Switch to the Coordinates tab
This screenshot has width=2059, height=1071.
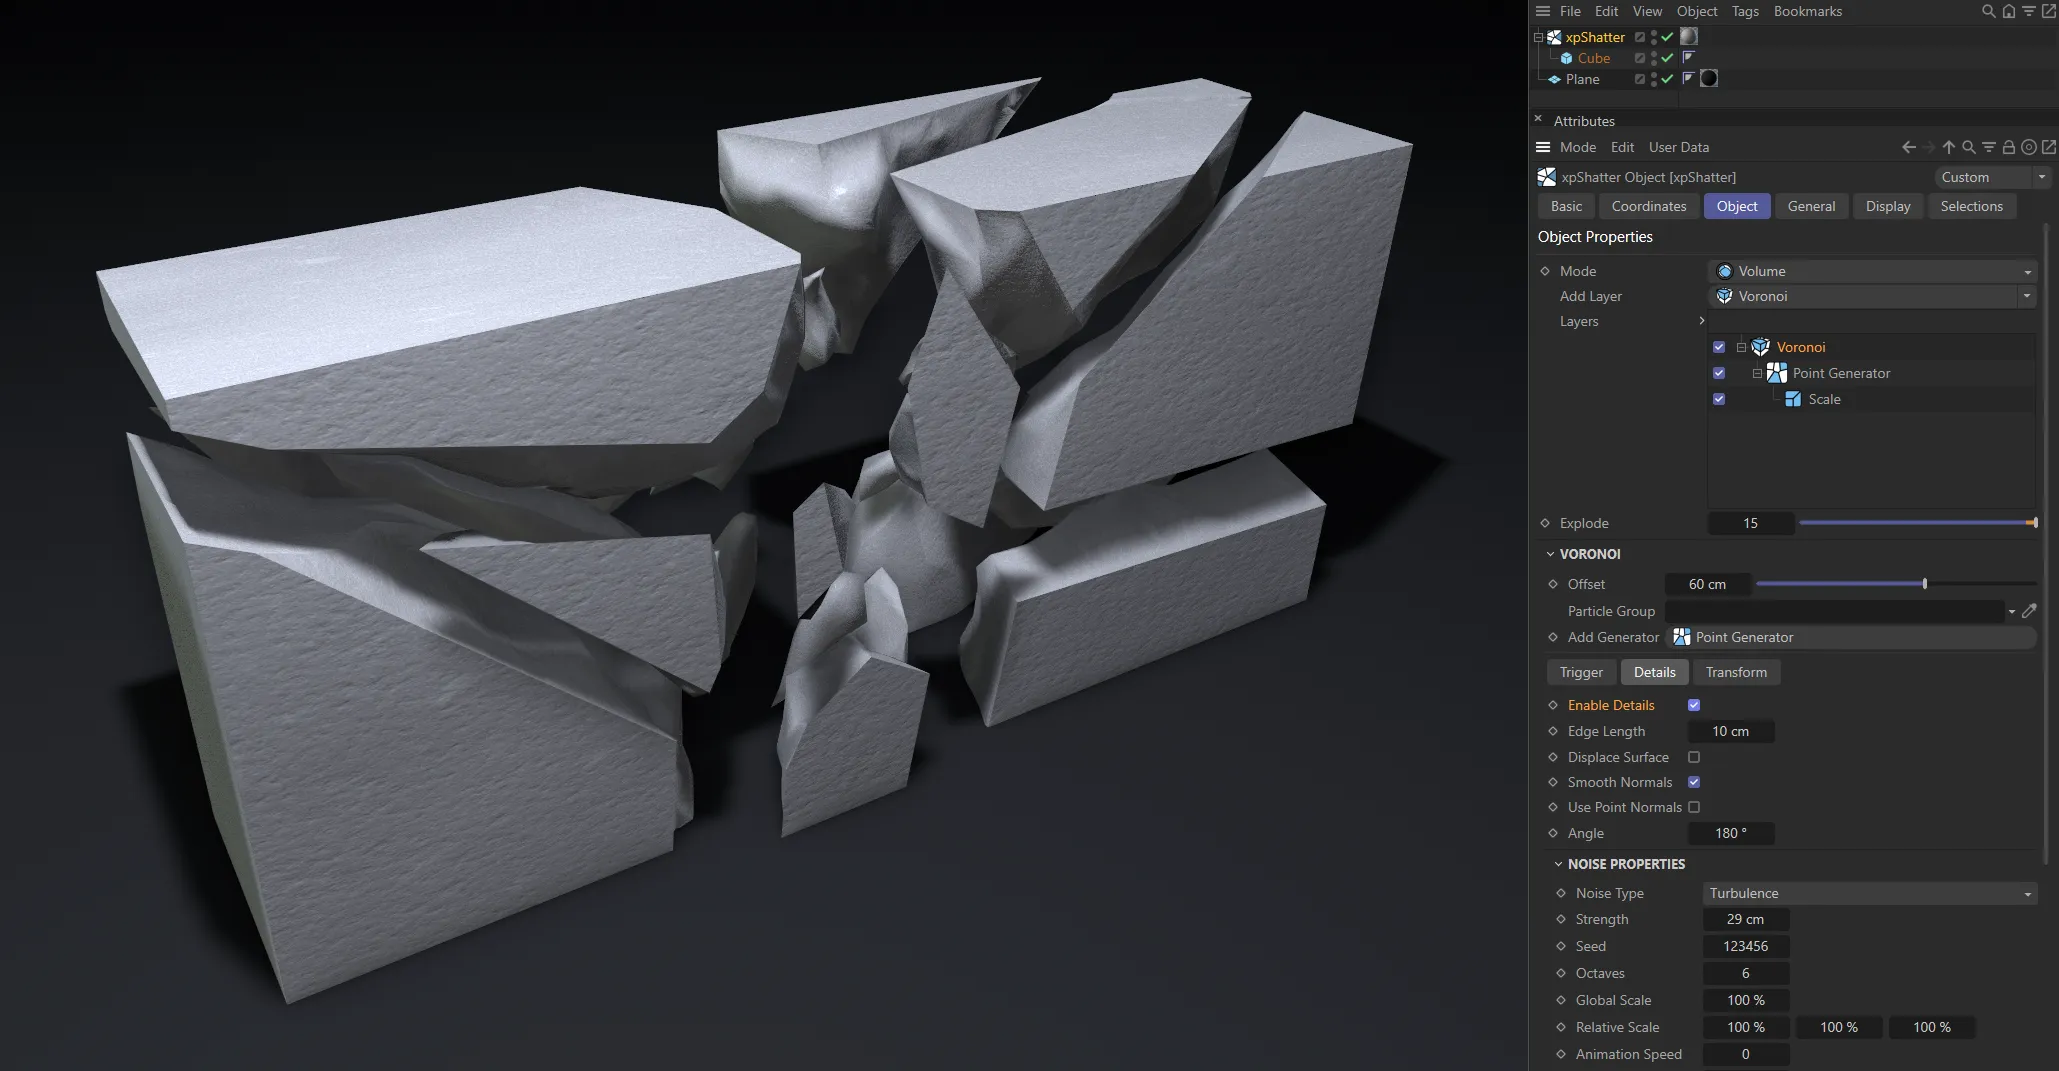point(1648,206)
